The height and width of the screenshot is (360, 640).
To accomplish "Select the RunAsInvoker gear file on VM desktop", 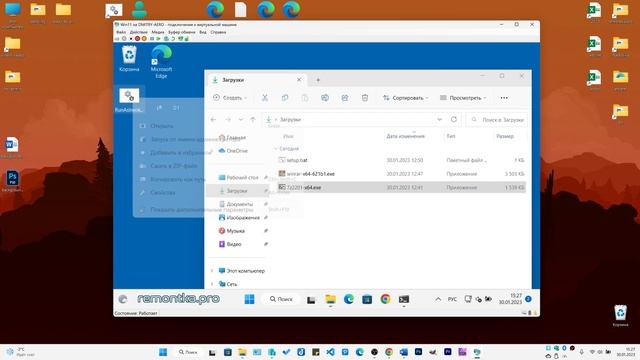I will [129, 100].
